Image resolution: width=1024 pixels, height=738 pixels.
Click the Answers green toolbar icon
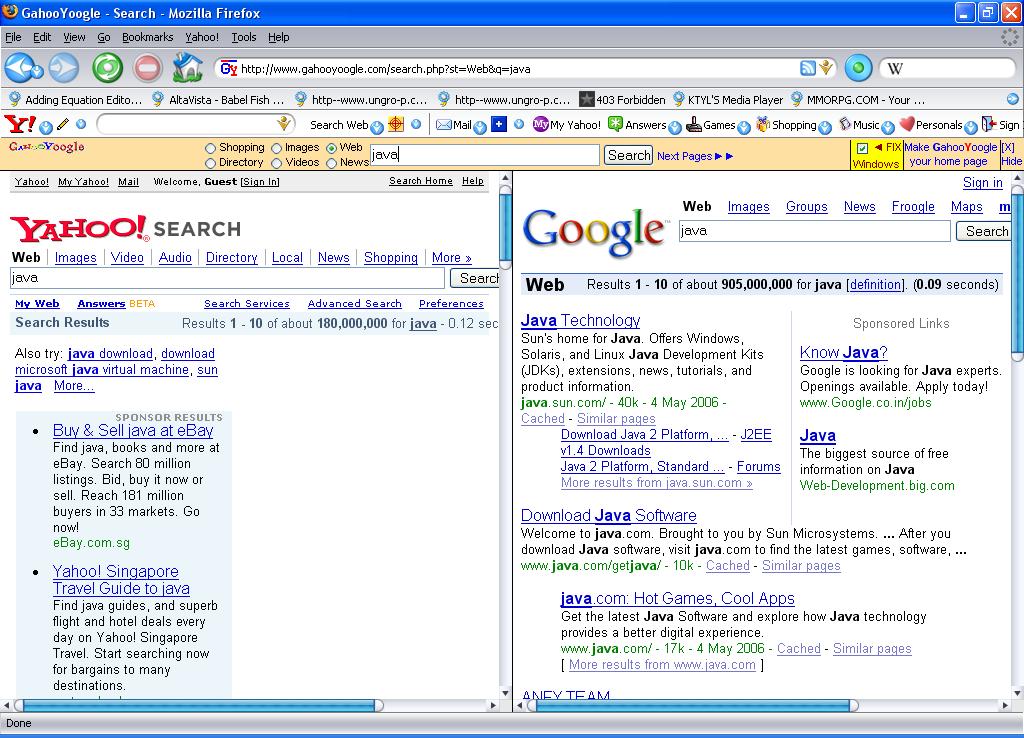(616, 124)
